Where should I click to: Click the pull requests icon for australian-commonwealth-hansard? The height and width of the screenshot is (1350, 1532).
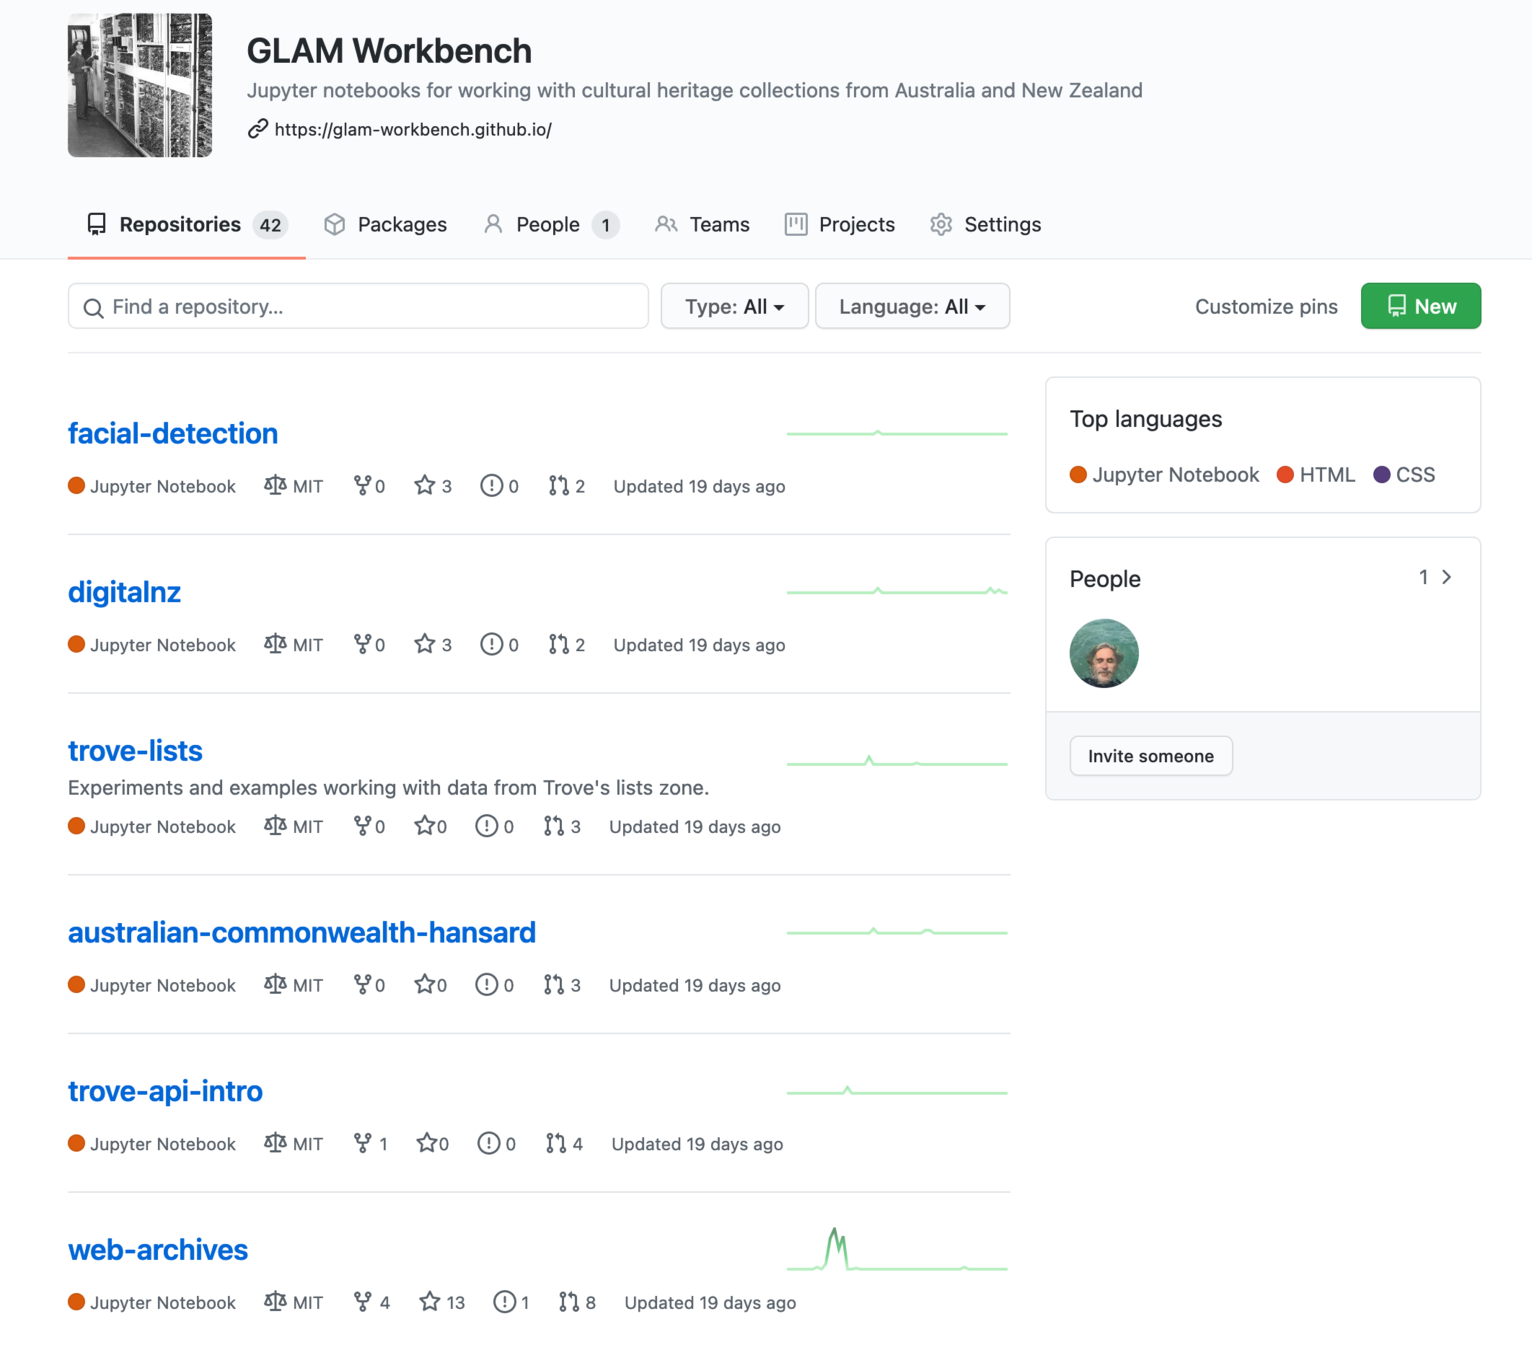click(x=554, y=985)
